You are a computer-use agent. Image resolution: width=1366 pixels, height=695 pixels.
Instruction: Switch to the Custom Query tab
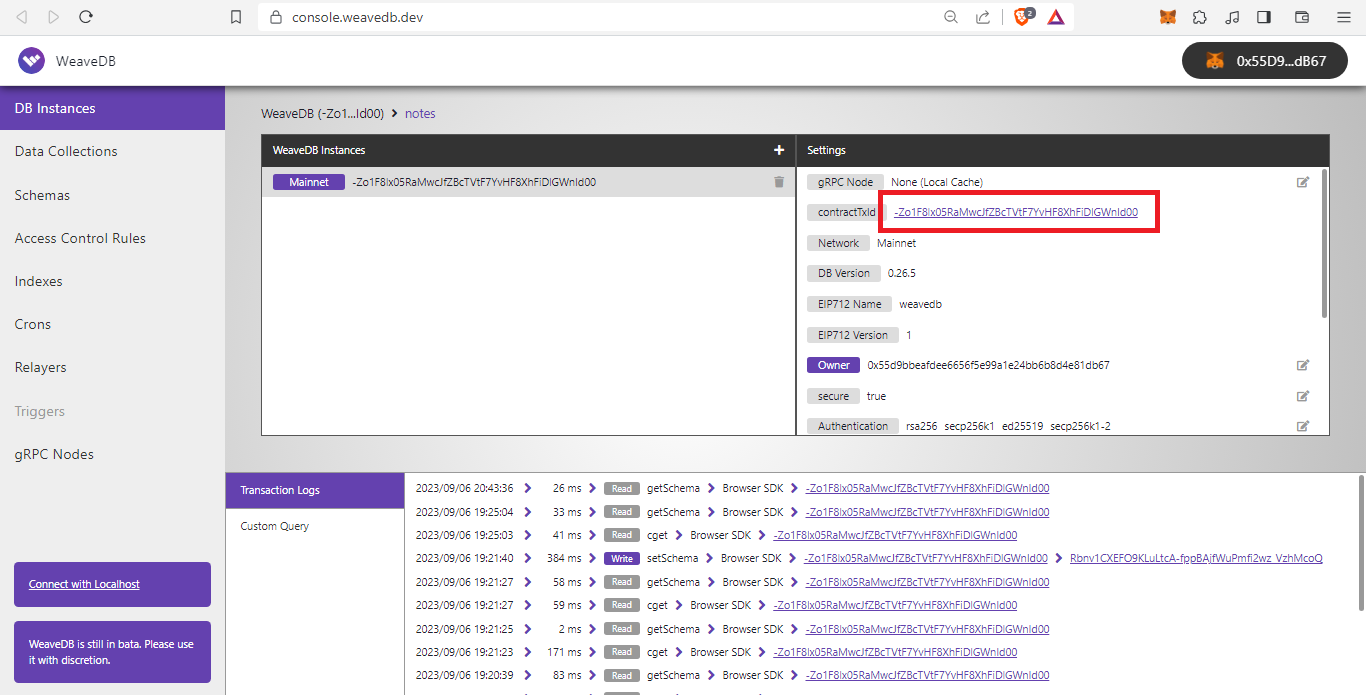(275, 526)
